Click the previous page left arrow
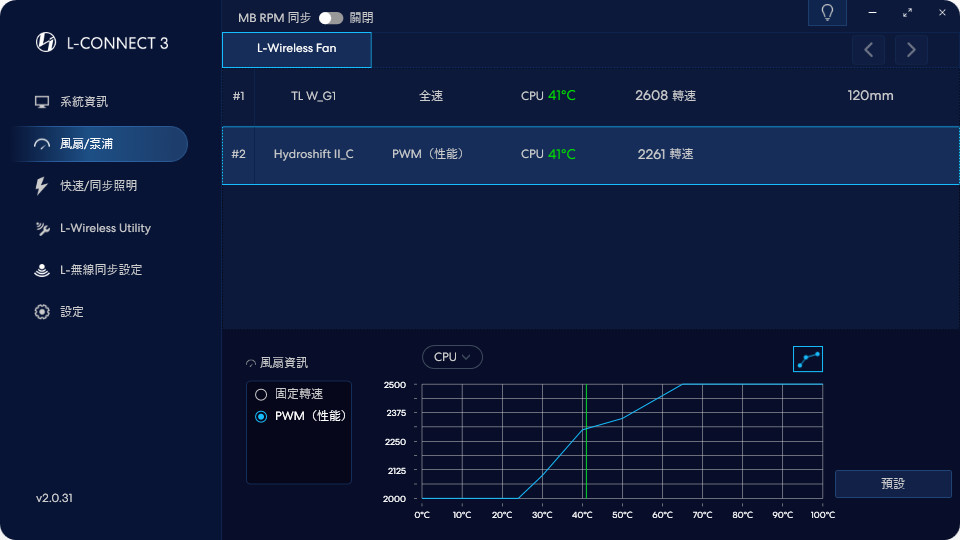 coord(868,50)
